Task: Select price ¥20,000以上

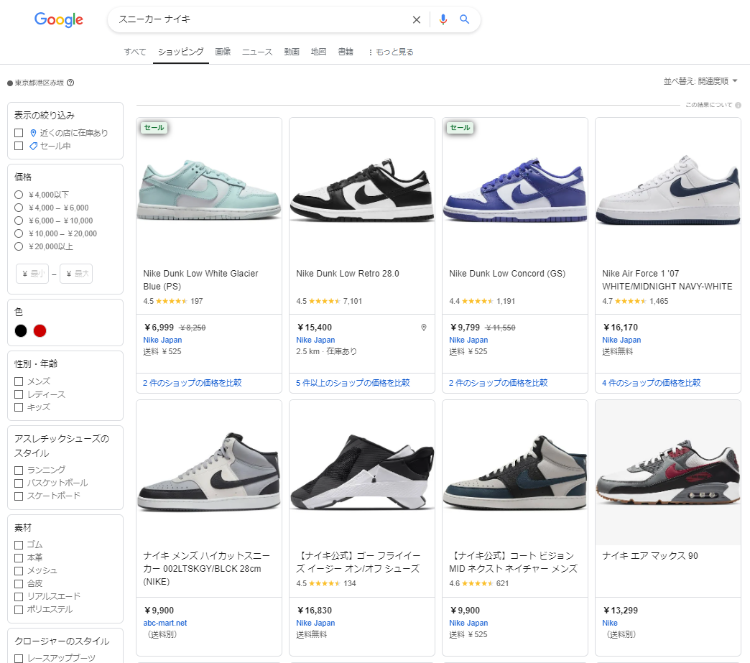Action: 19,246
